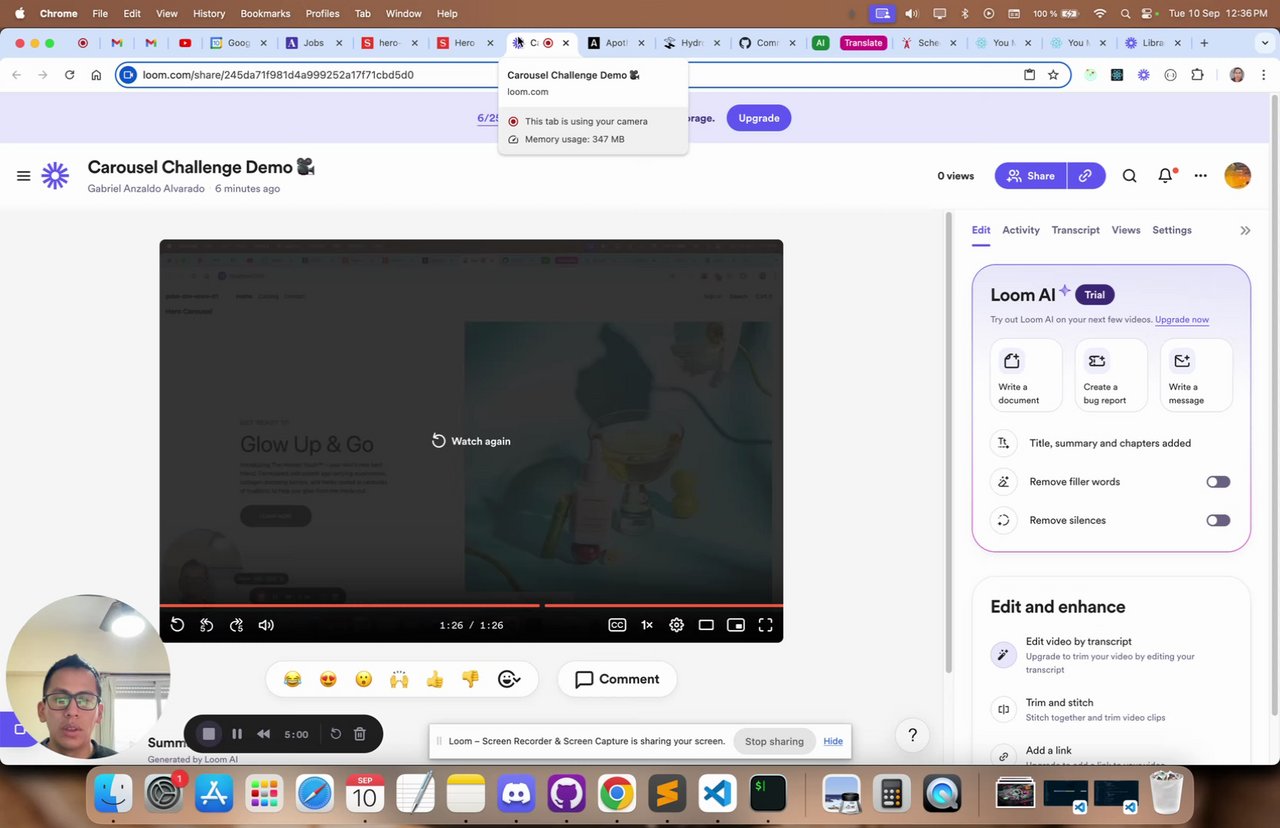Open the Transcript tab
1280x828 pixels.
[x=1075, y=230]
